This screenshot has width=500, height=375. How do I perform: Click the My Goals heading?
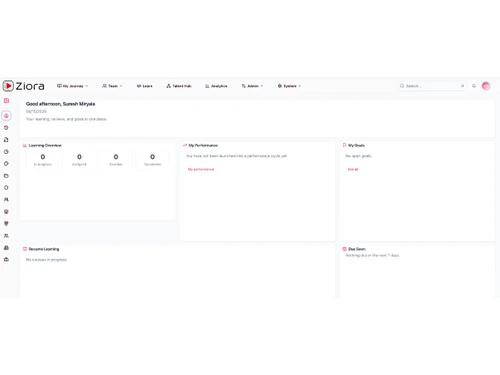point(356,145)
